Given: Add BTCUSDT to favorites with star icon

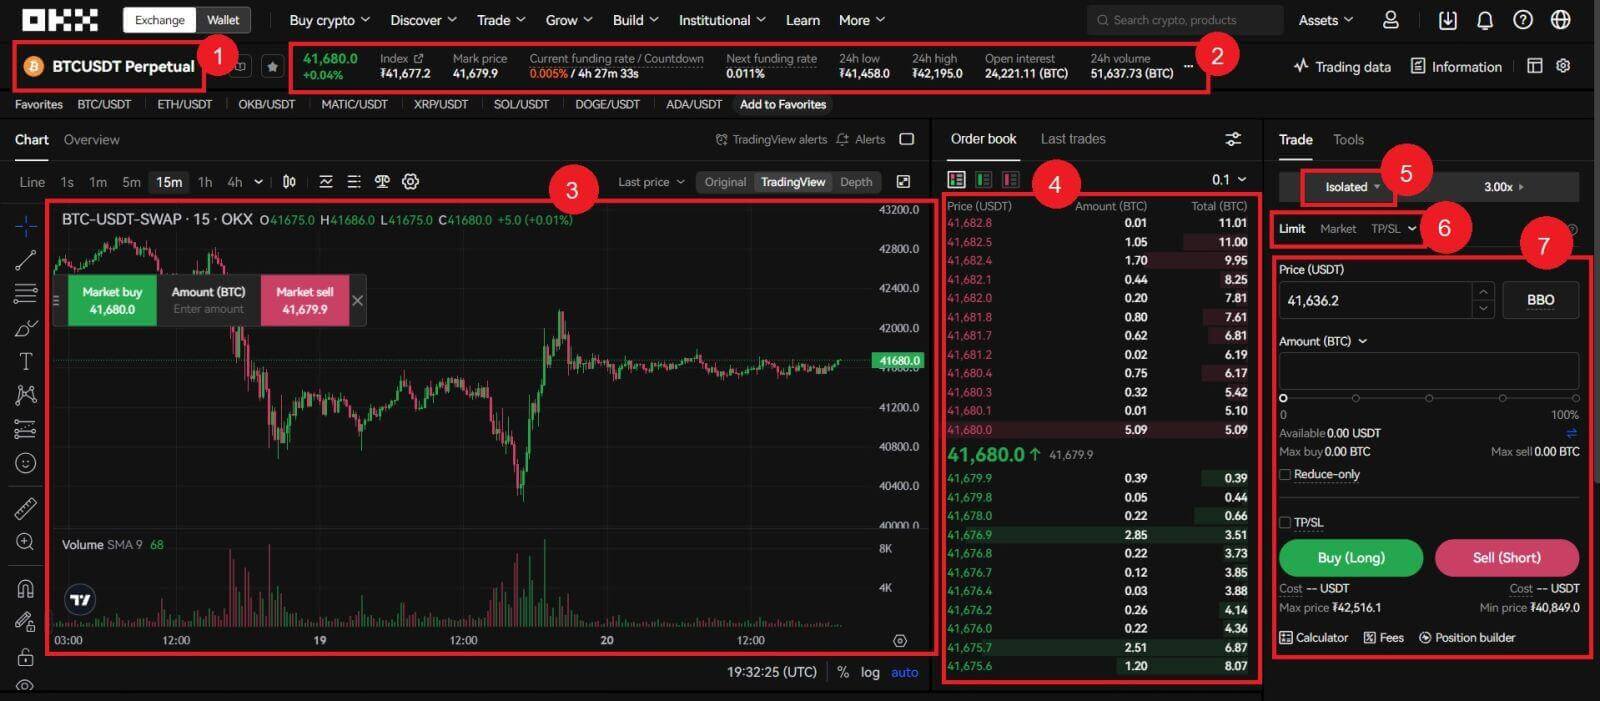Looking at the screenshot, I should 272,67.
